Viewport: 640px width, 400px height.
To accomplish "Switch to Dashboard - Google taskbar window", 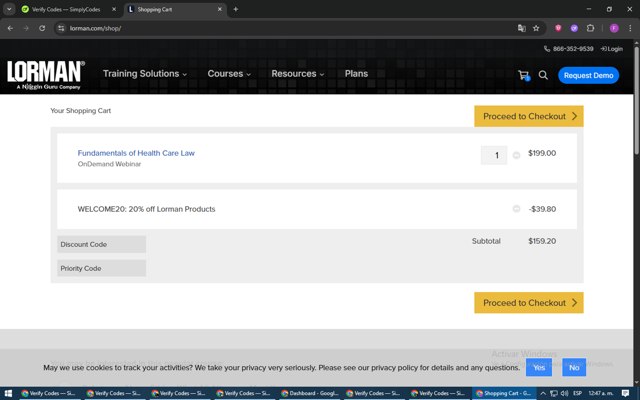I will [x=310, y=393].
